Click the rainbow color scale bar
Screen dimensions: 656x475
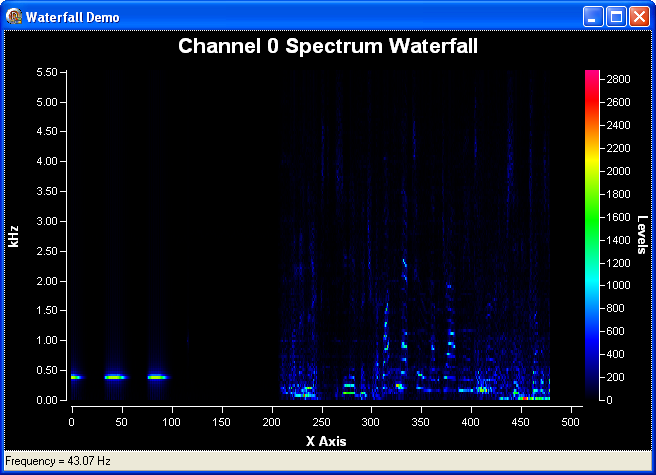click(591, 235)
